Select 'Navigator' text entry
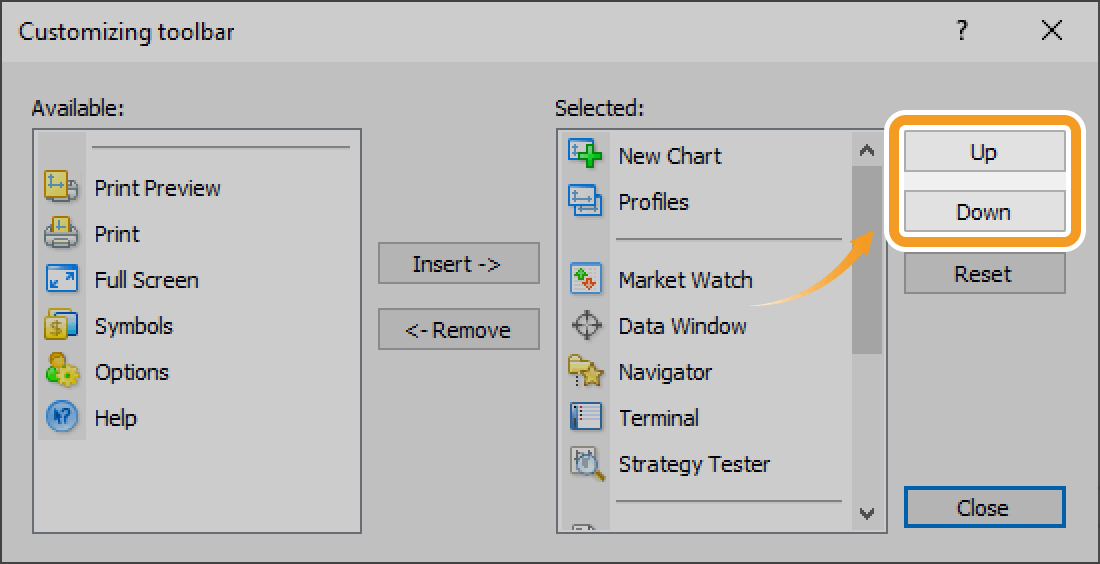Screen dimensions: 1100x564 pos(665,372)
